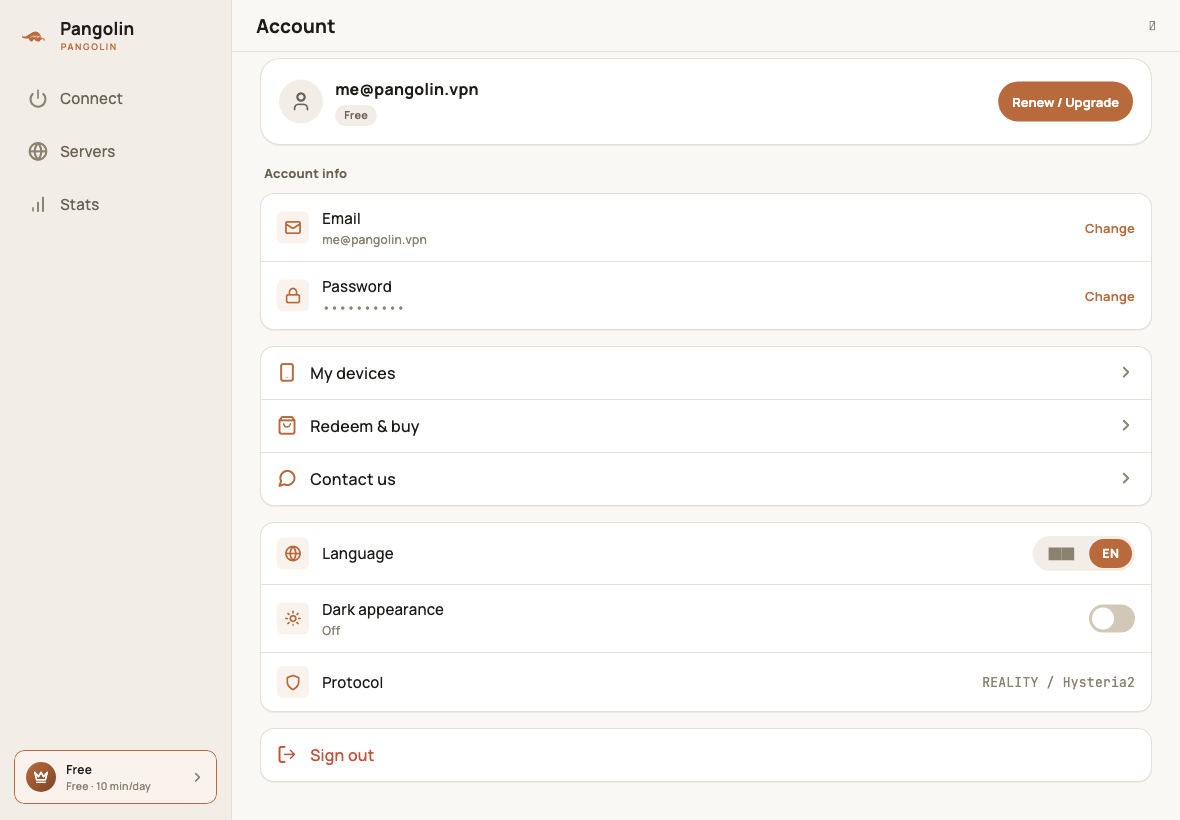Open the Contact us row

[706, 479]
